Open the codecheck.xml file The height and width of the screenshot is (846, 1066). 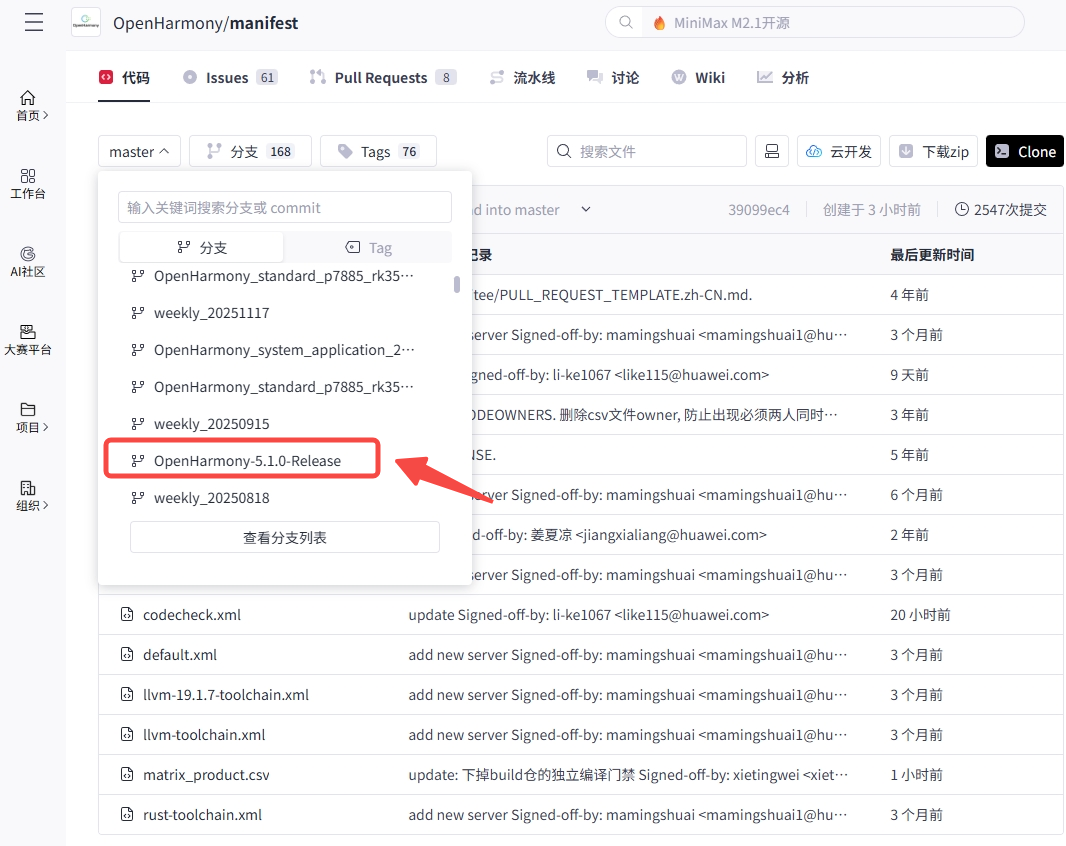coord(192,615)
